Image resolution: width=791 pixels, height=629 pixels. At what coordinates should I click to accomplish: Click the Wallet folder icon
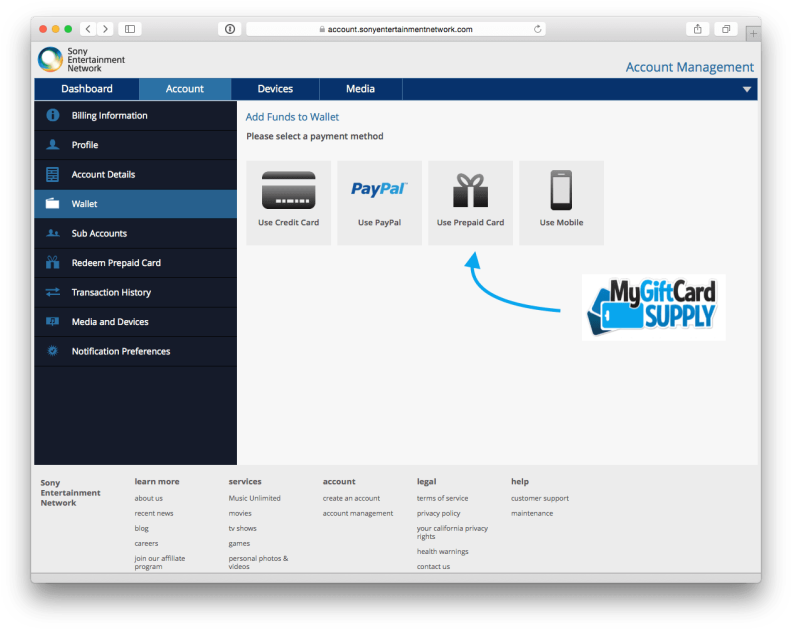[x=52, y=204]
